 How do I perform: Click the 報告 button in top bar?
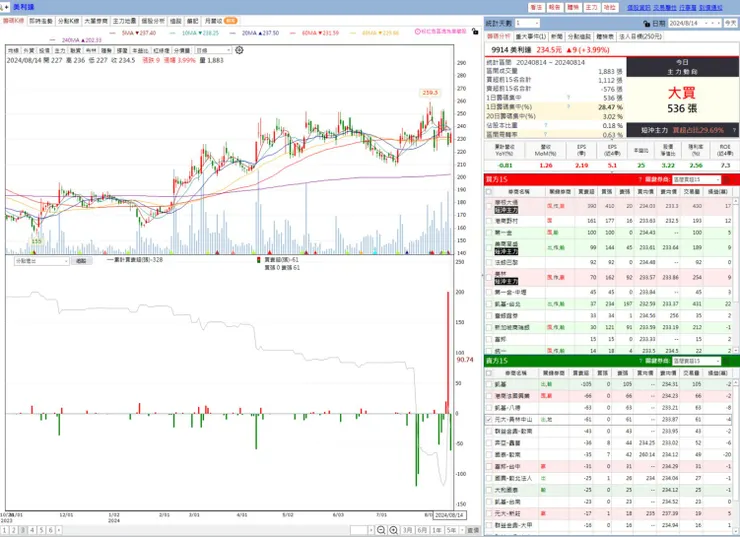pos(555,8)
